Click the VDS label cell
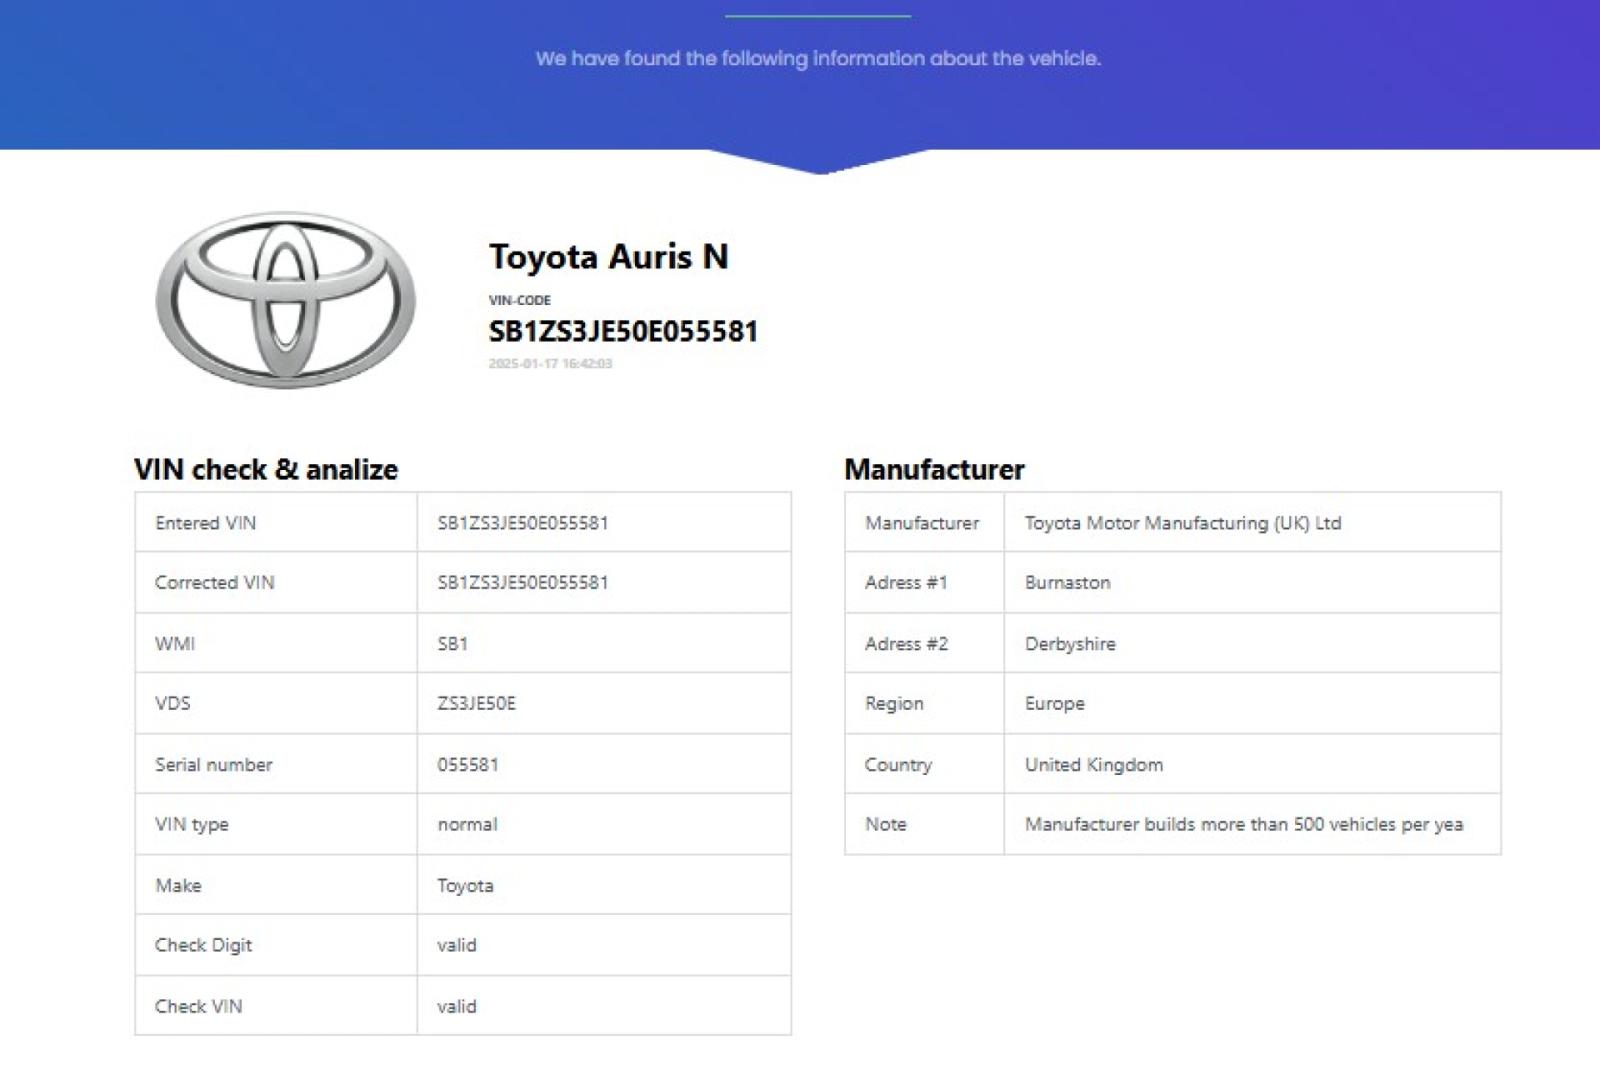Viewport: 1600px width, 1080px height. 276,703
